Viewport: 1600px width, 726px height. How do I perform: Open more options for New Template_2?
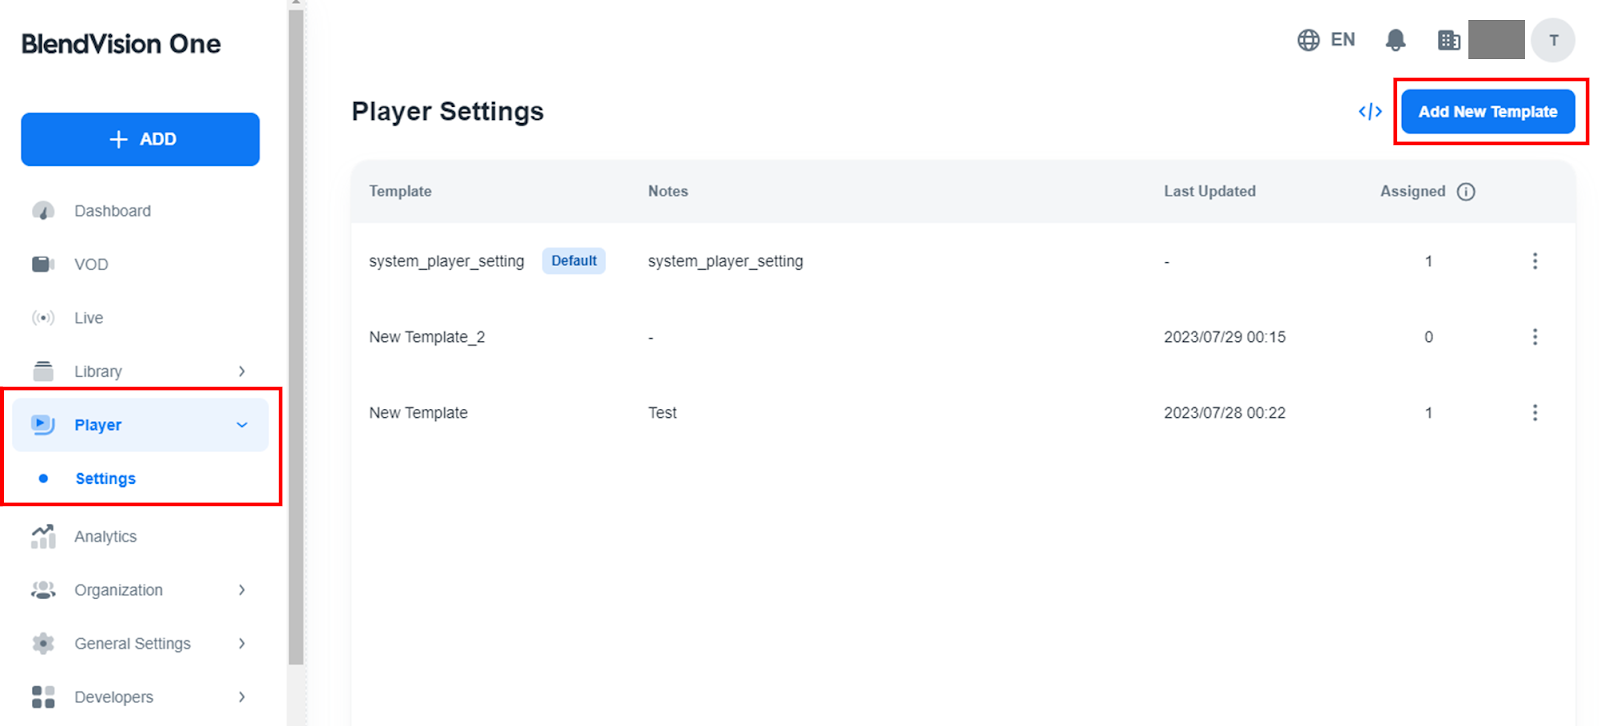[1534, 337]
